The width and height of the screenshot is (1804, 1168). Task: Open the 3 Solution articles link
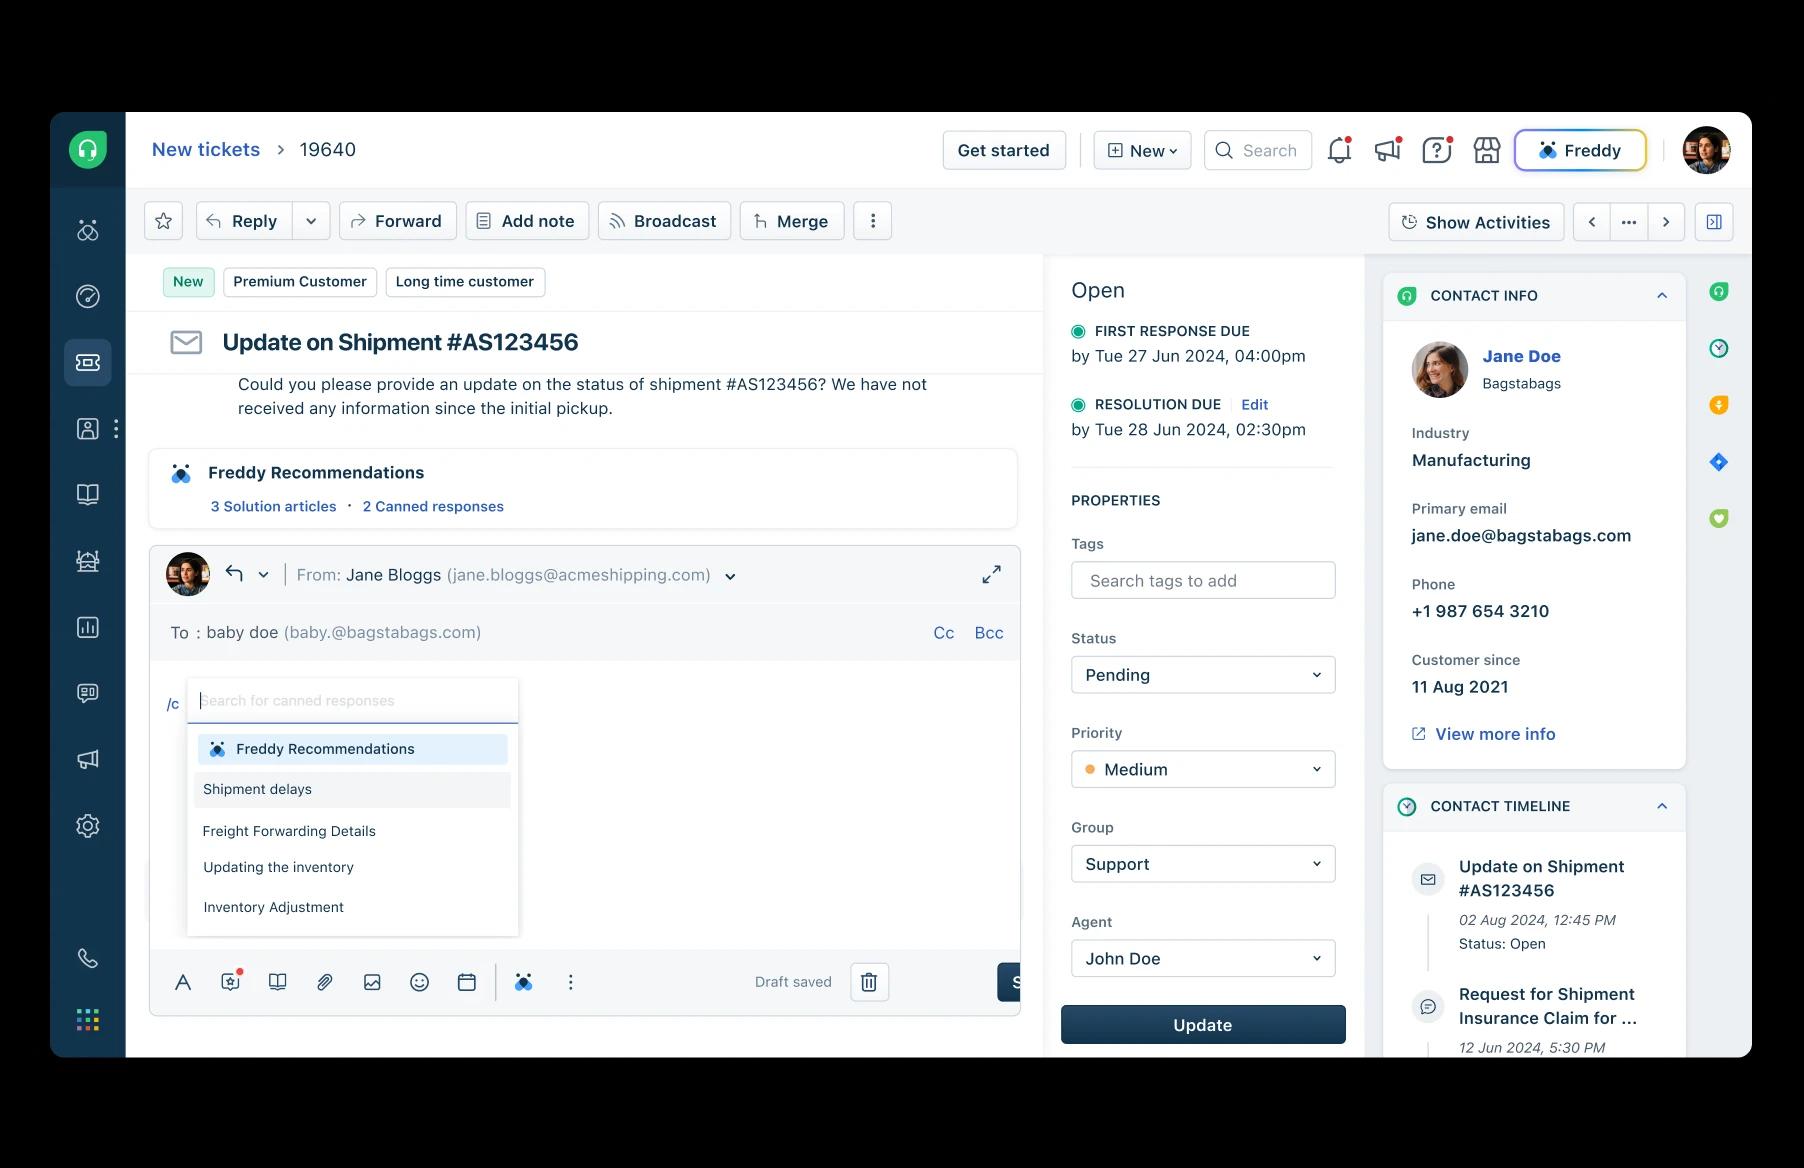click(273, 506)
